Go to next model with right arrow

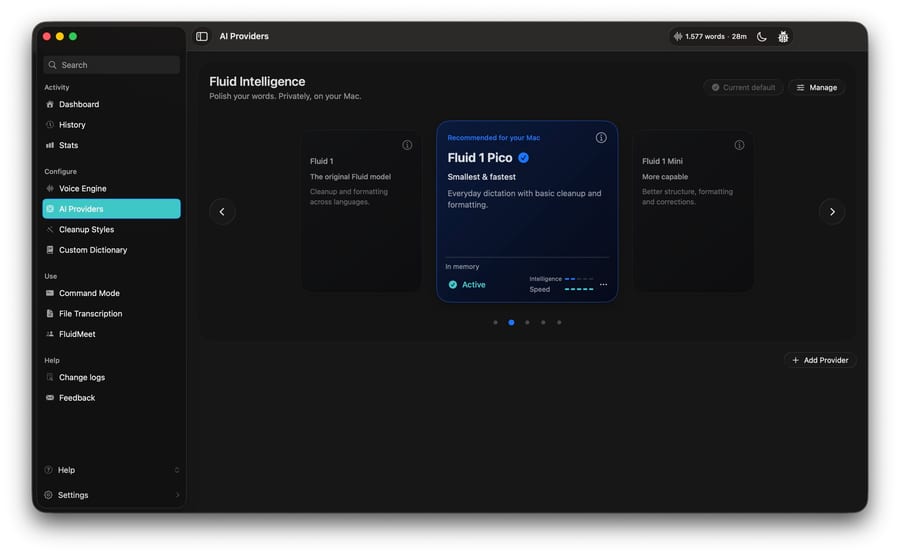coord(832,212)
